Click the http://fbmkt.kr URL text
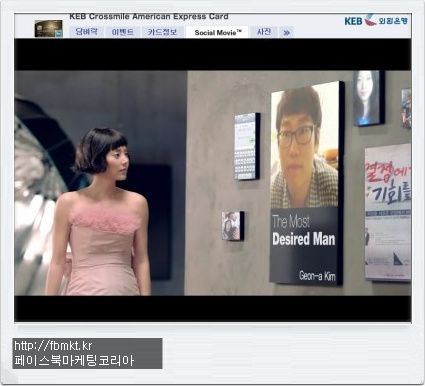This screenshot has width=425, height=386. tap(53, 346)
